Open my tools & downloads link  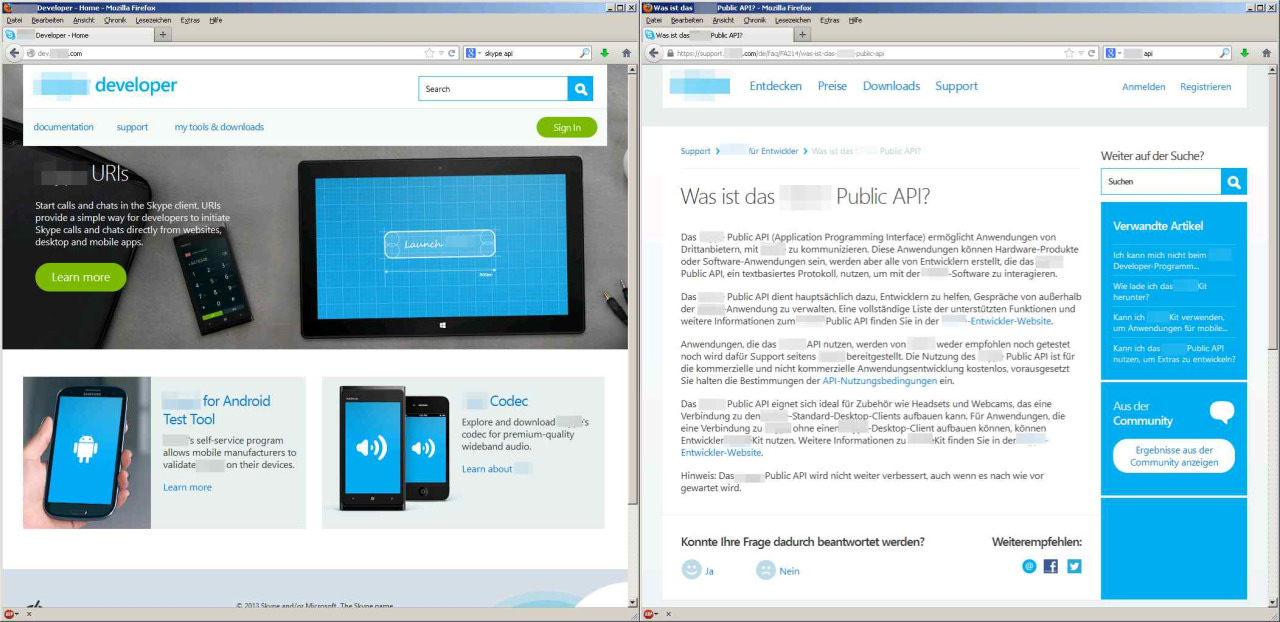coord(219,127)
